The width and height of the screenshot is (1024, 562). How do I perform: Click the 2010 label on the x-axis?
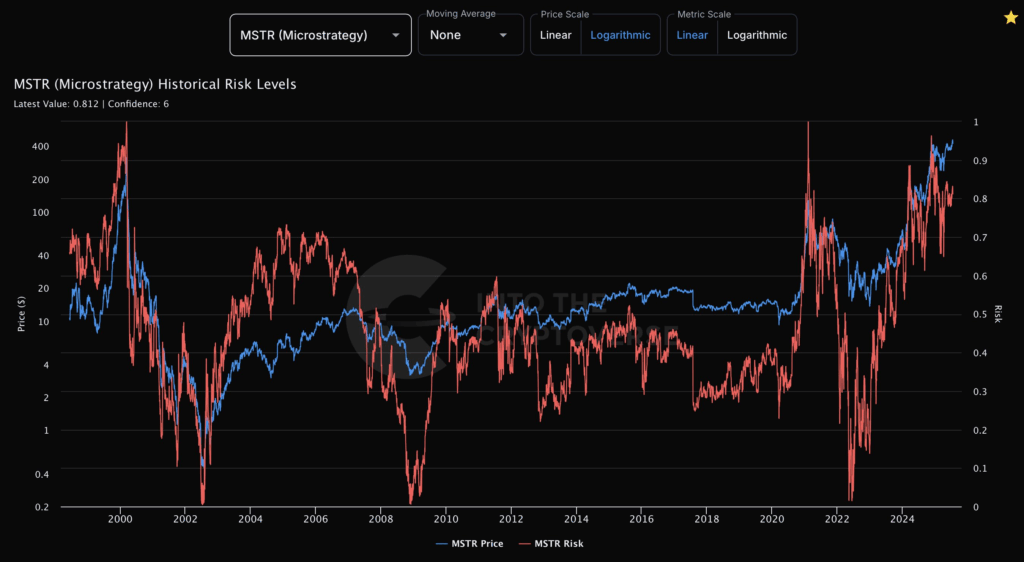click(x=445, y=519)
